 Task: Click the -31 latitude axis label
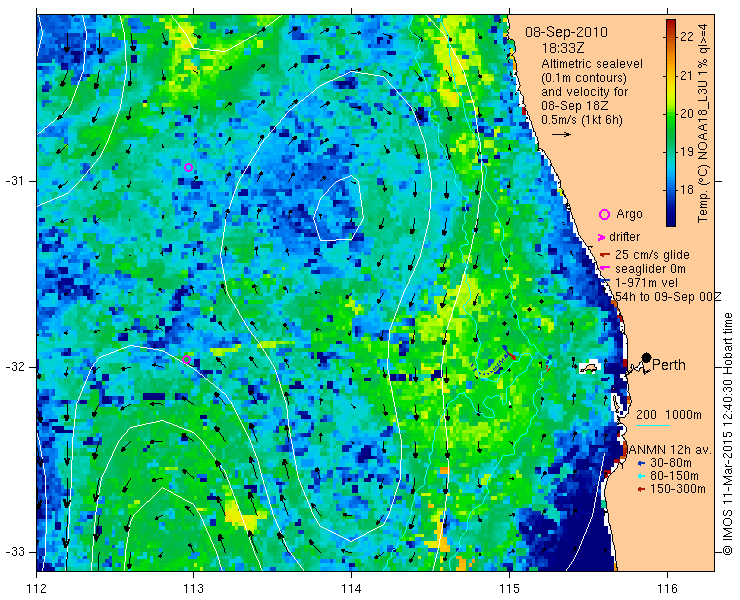14,181
